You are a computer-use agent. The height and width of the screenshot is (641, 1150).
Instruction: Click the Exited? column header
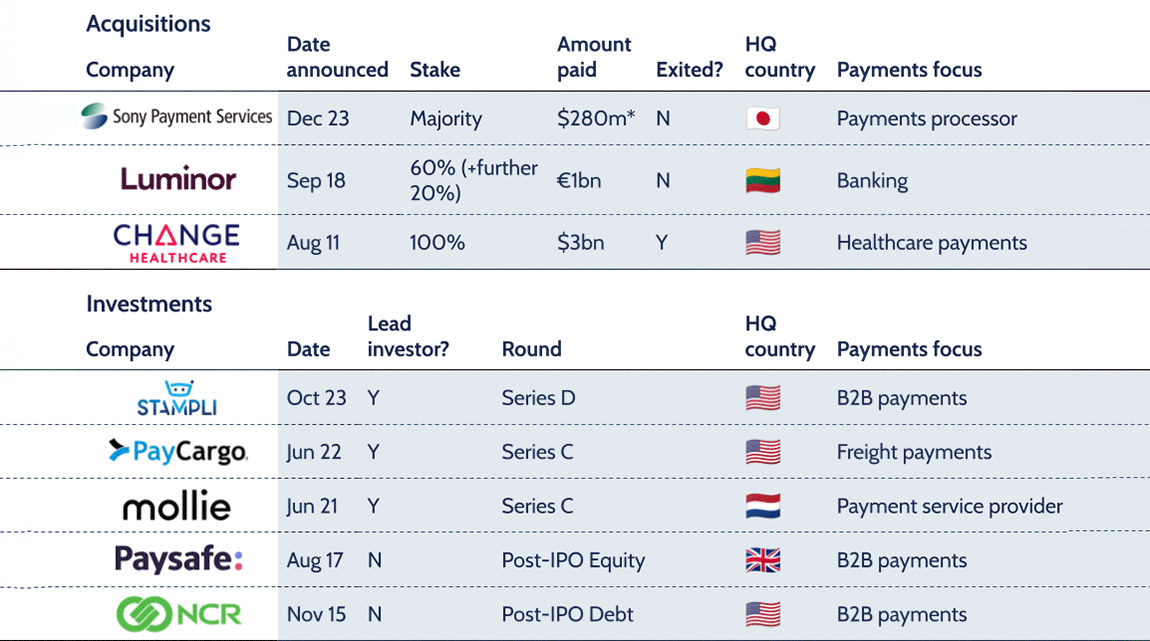point(689,70)
